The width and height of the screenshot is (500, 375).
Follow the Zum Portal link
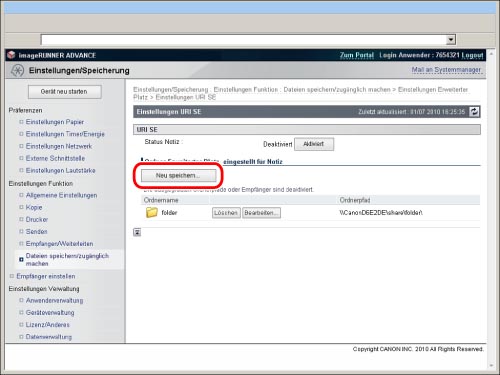(357, 55)
